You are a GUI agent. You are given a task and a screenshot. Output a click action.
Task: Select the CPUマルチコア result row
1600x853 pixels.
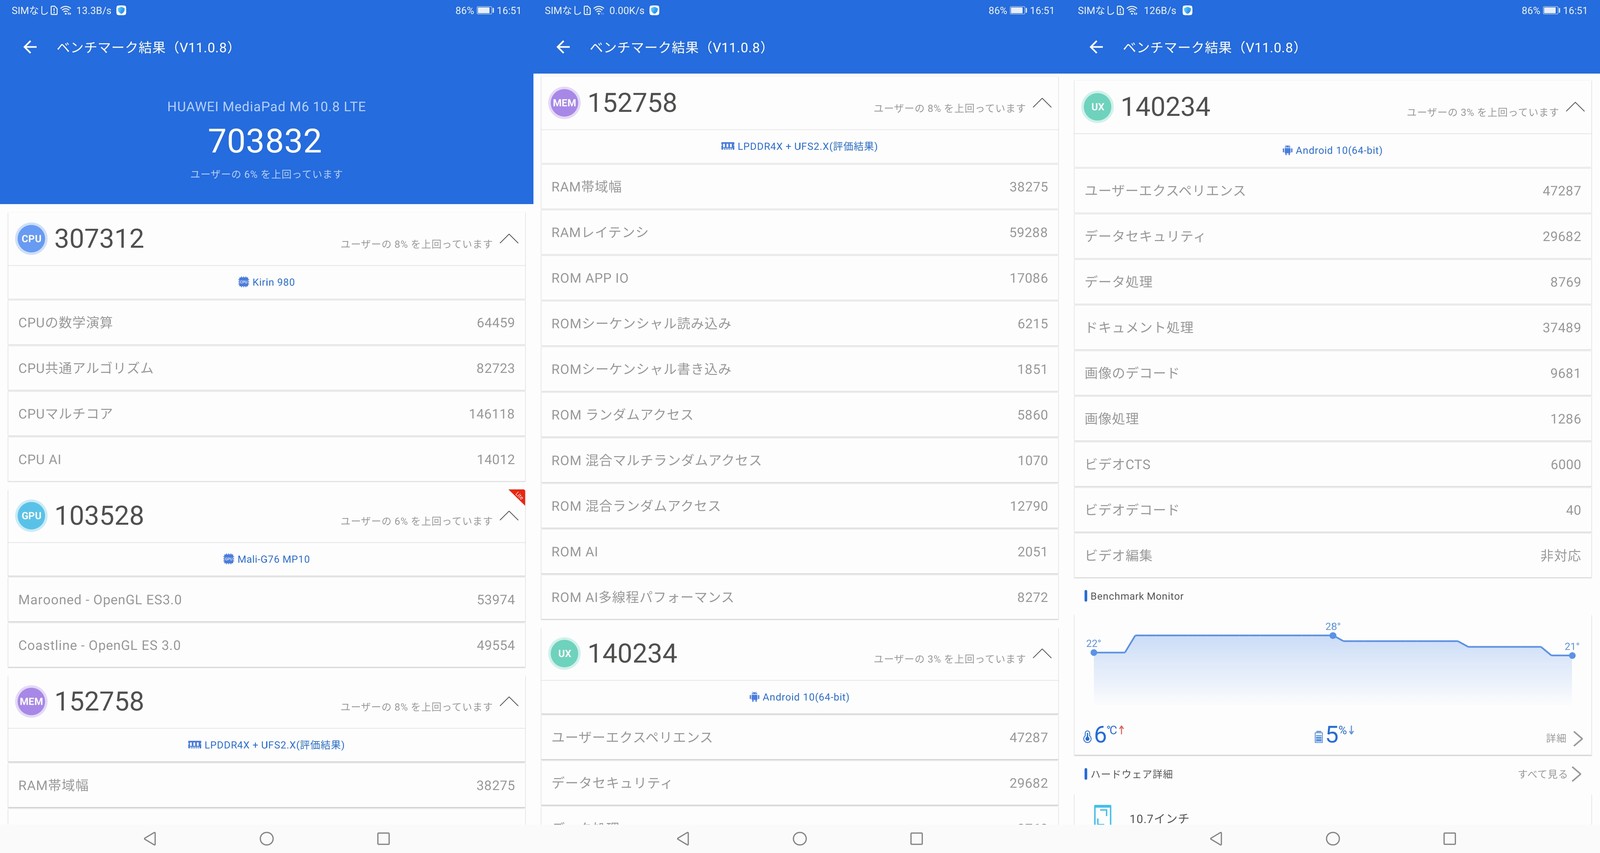pos(266,414)
